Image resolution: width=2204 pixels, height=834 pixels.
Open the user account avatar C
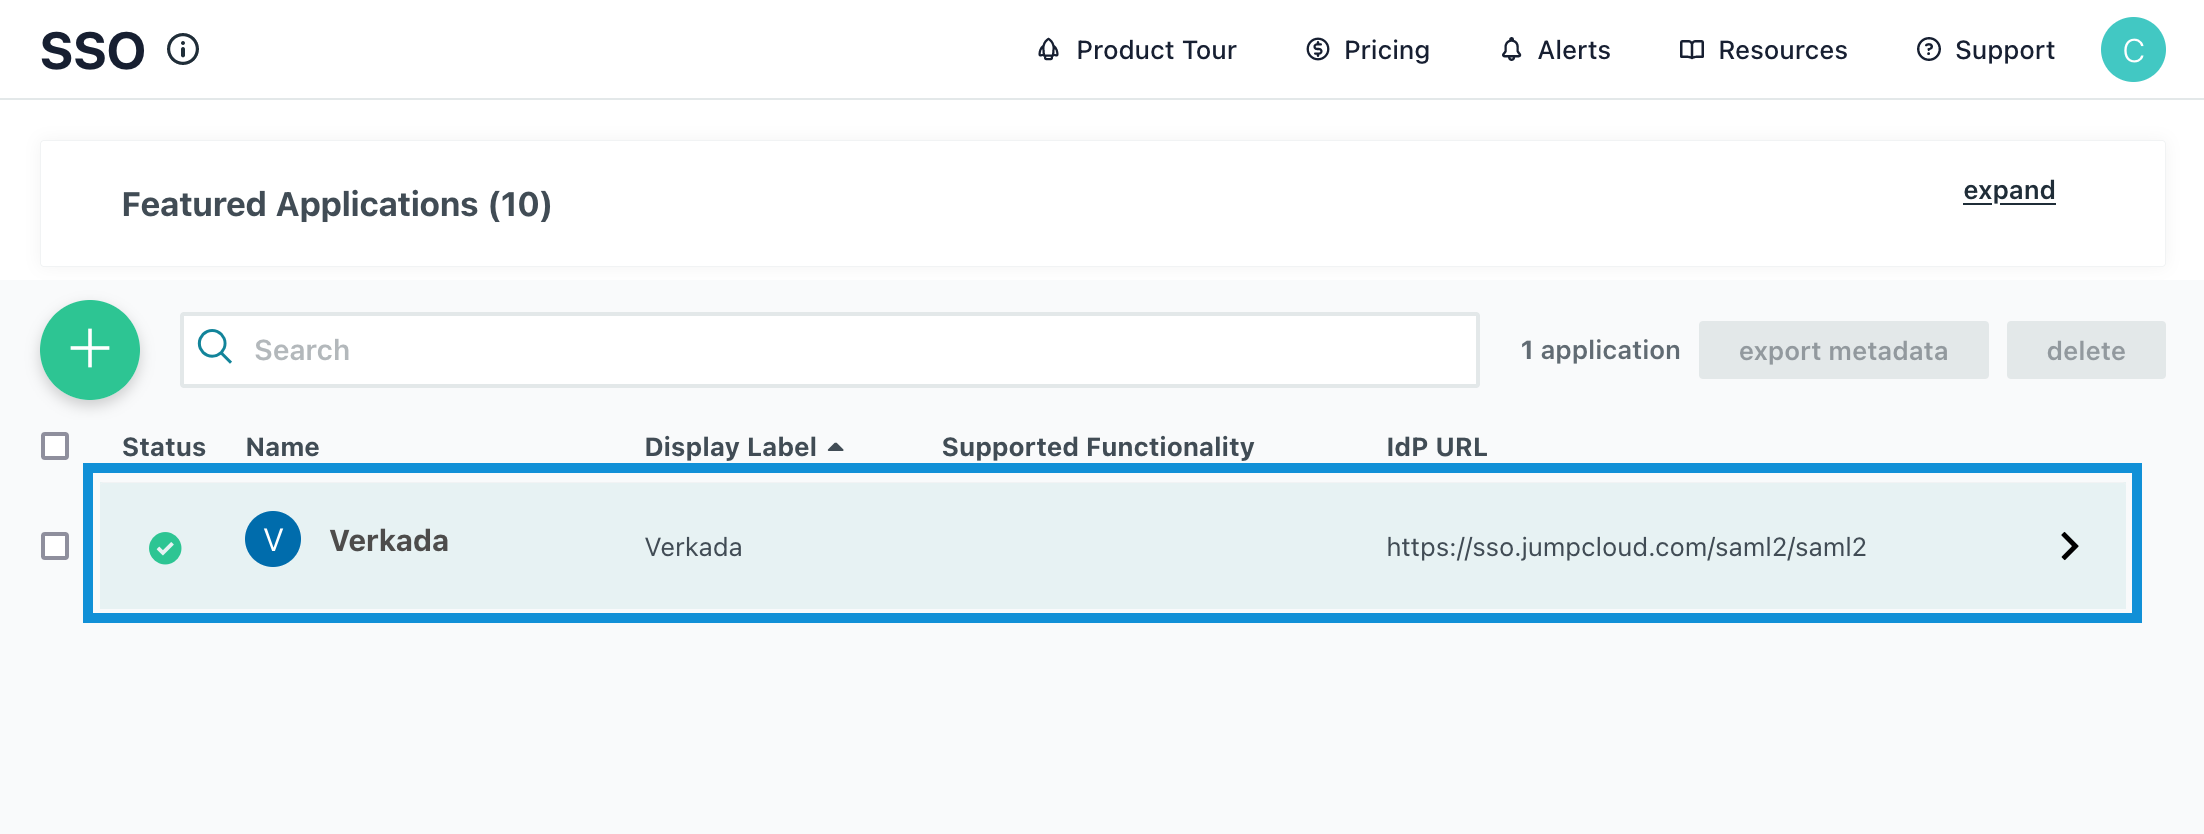2132,50
